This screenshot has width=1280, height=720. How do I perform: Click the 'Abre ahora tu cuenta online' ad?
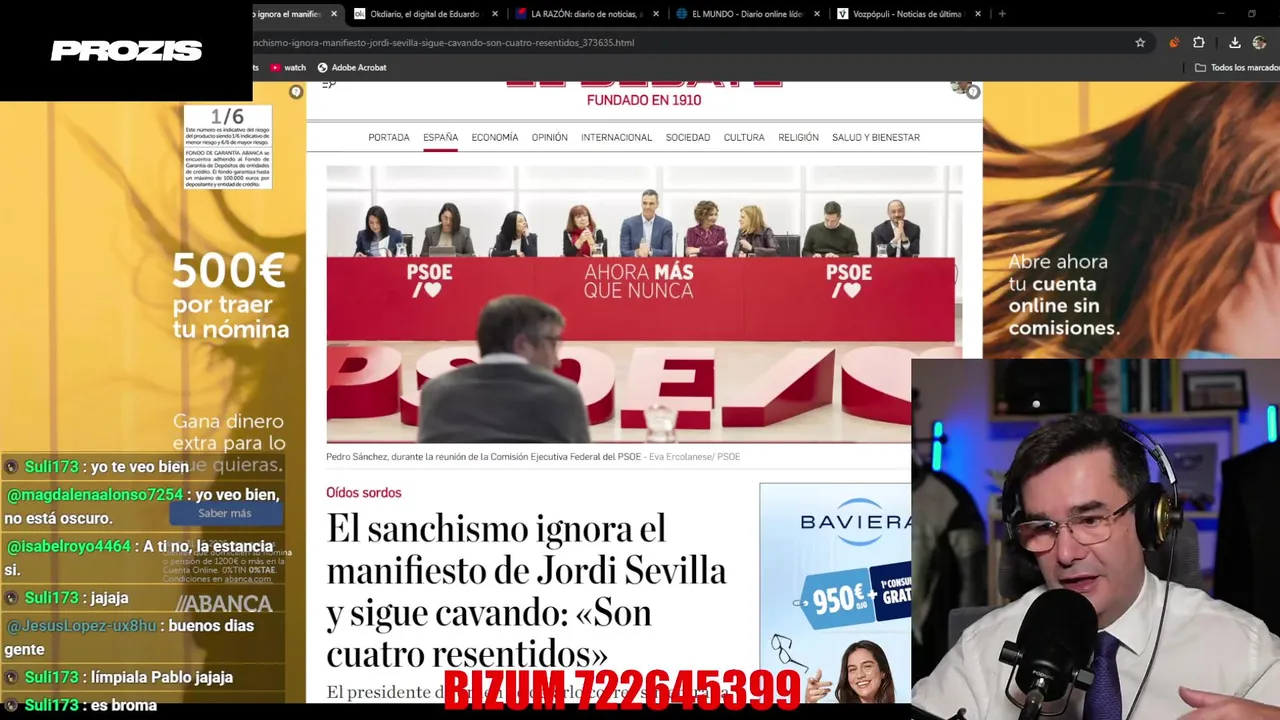tap(1063, 294)
